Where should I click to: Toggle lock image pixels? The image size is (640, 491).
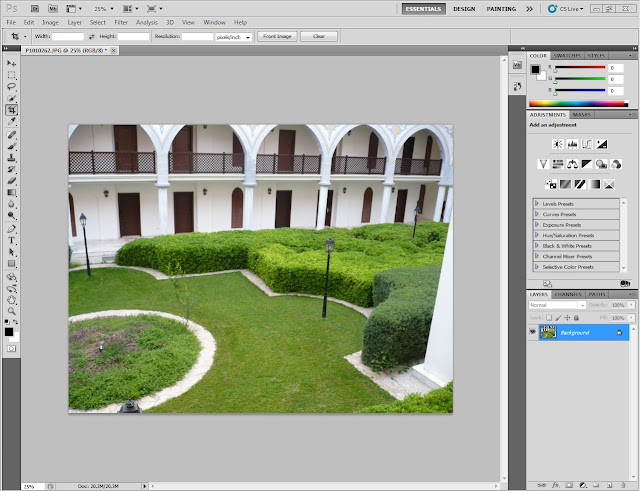(x=558, y=318)
